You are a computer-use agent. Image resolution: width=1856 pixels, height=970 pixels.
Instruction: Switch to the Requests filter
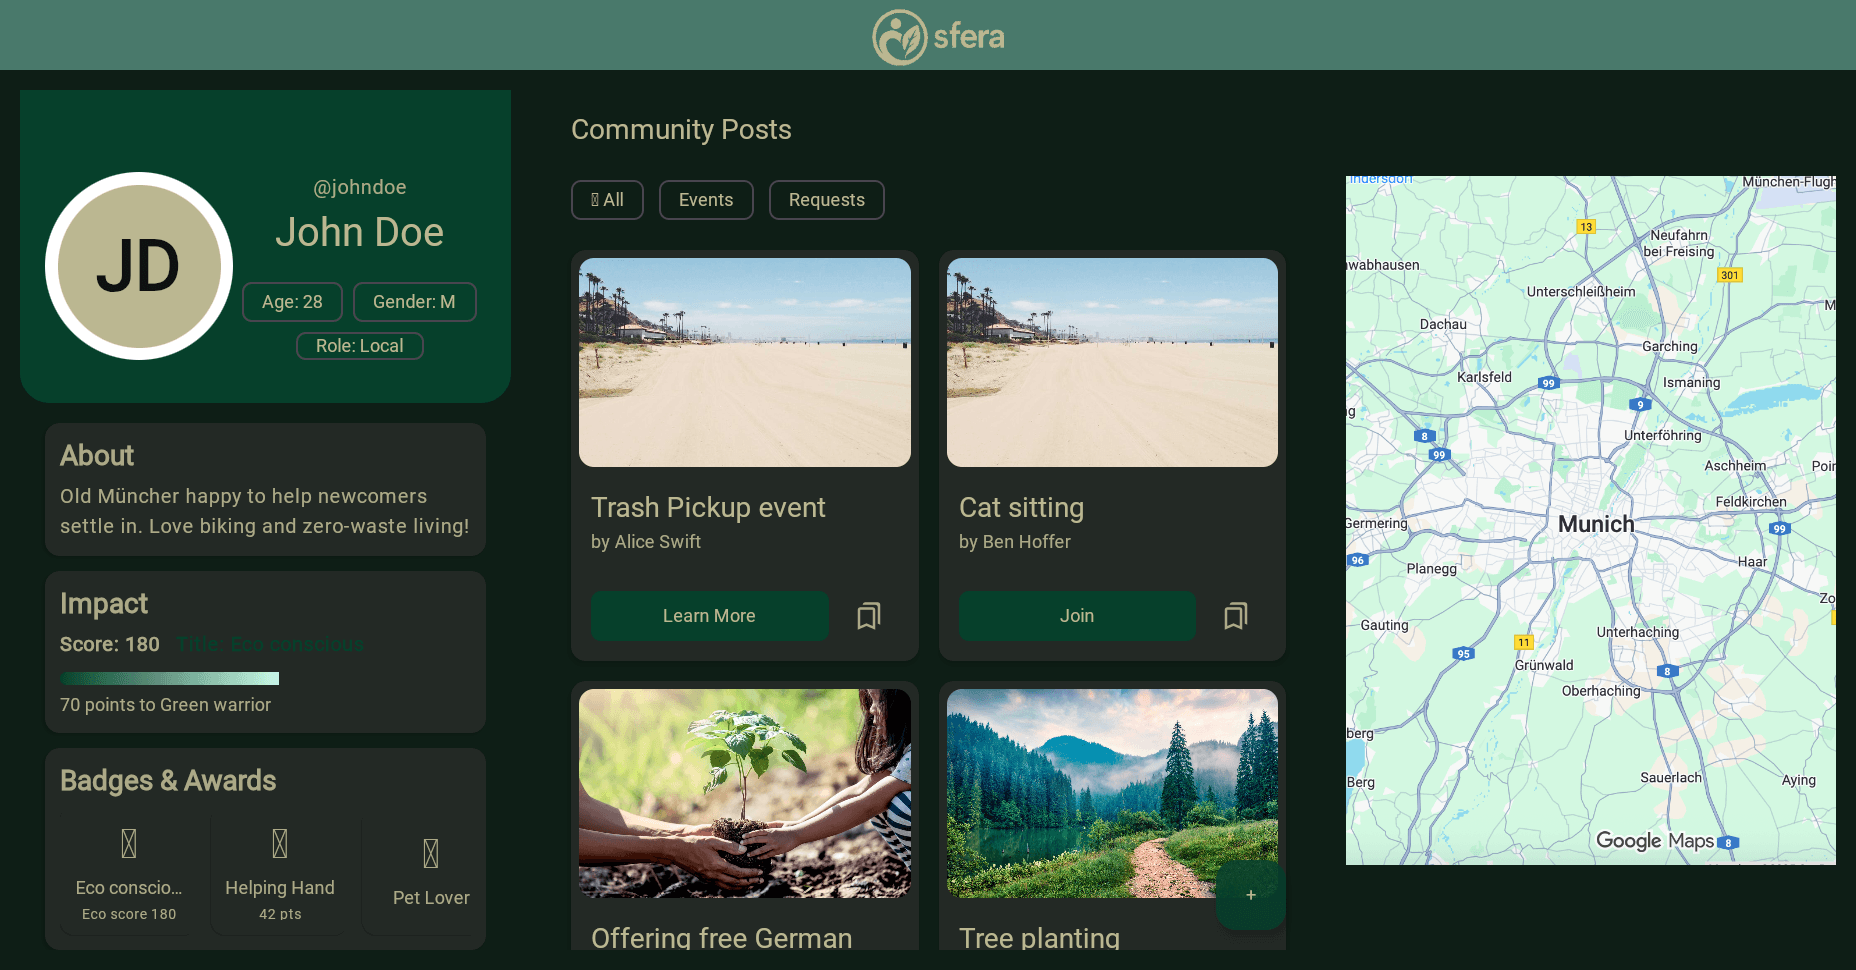[827, 200]
